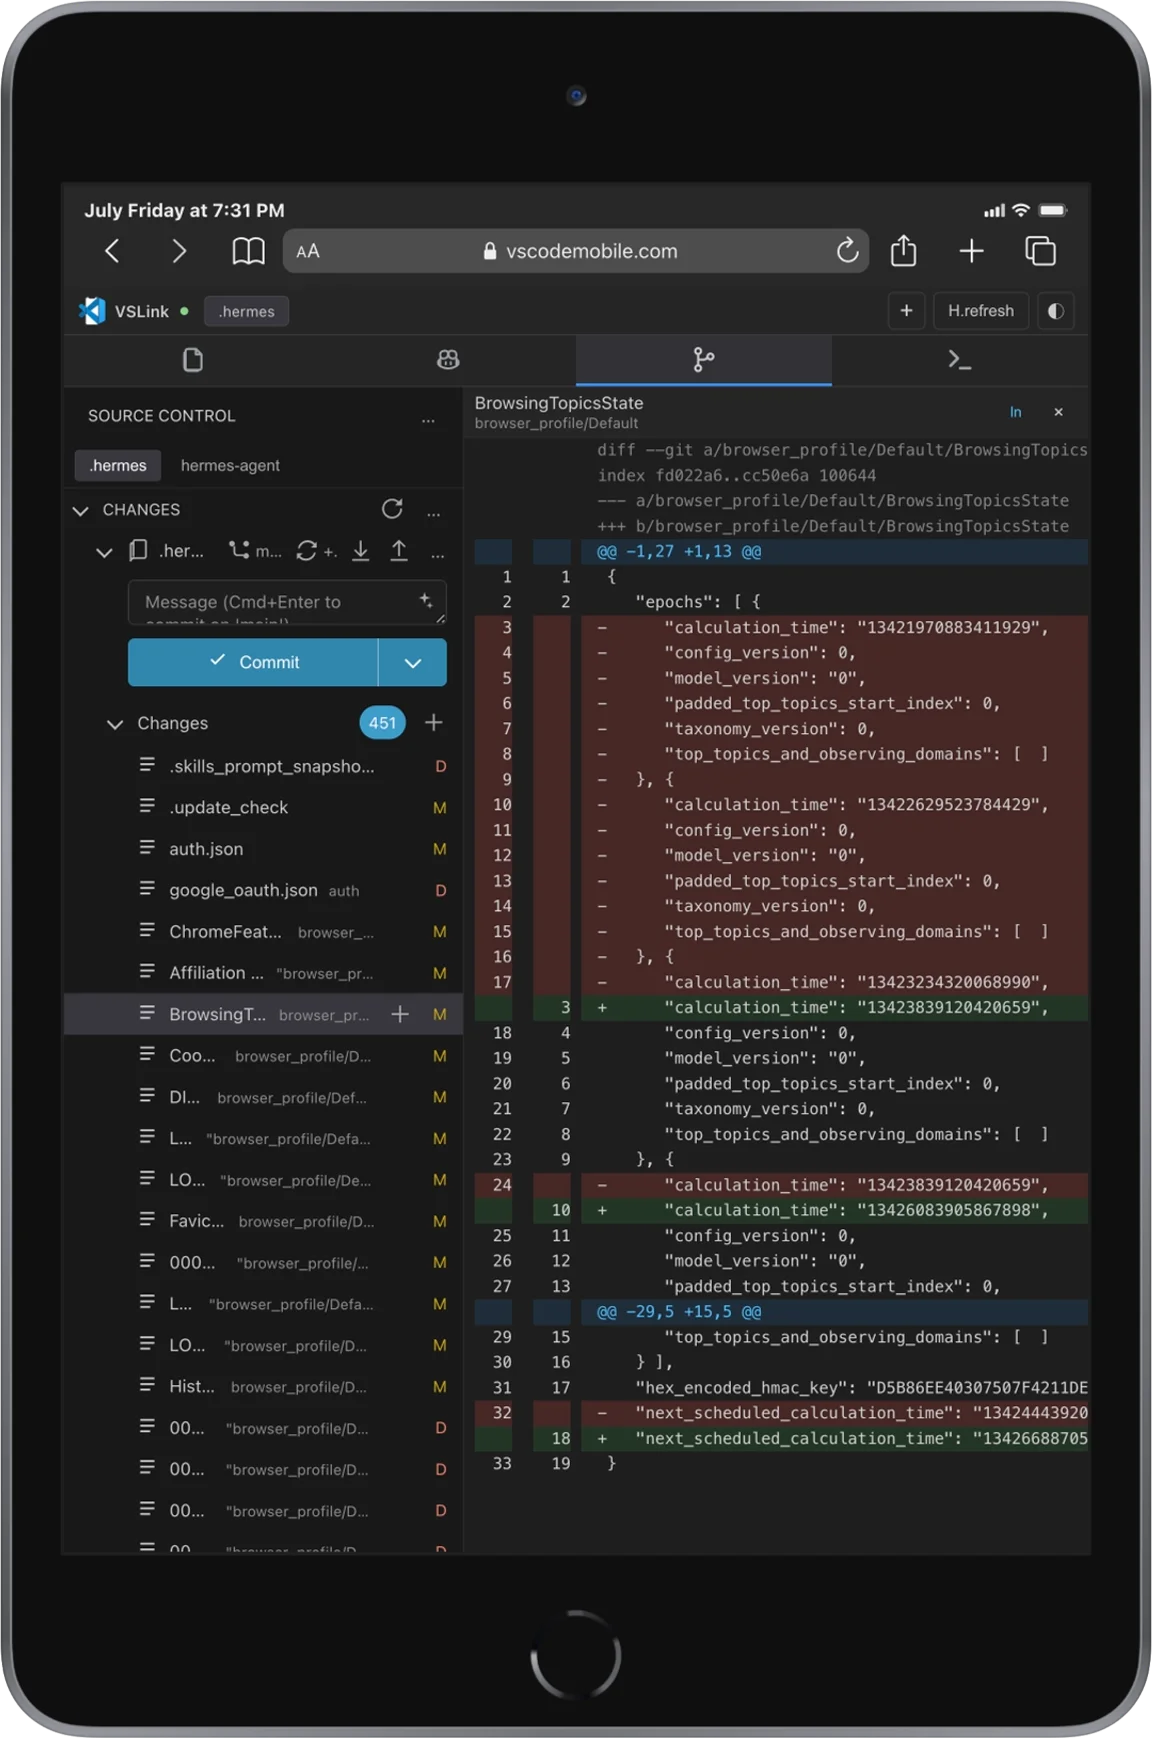Go back with Safari back arrow
The image size is (1152, 1738).
point(113,251)
